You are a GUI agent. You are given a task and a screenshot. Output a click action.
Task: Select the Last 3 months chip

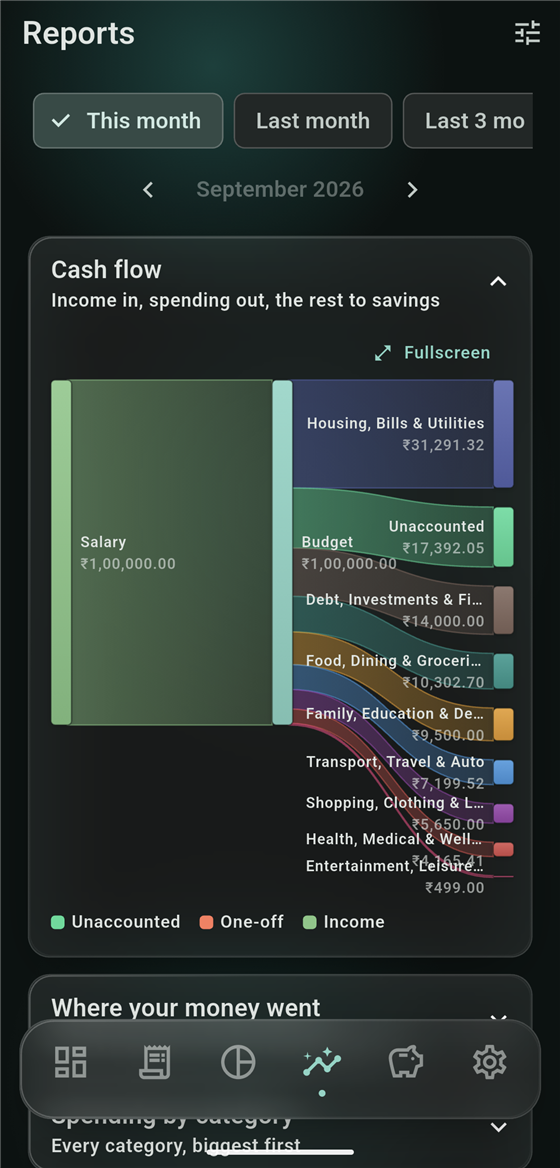468,121
